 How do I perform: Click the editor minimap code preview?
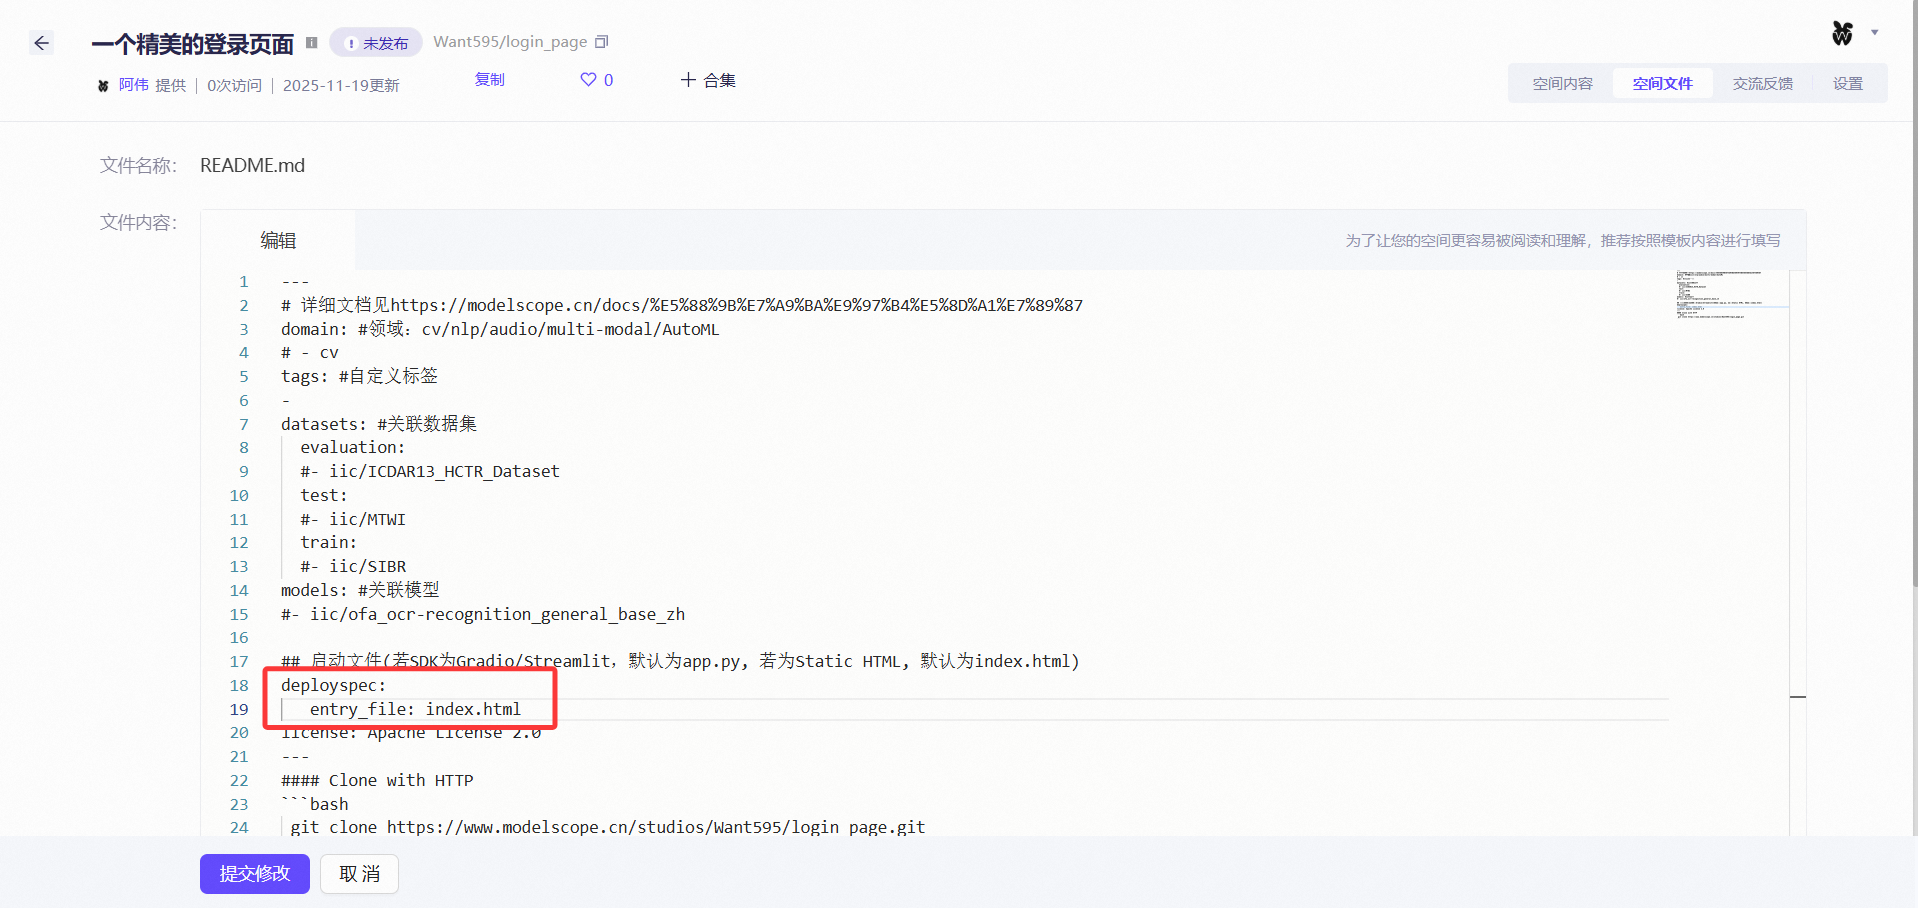[x=1732, y=295]
